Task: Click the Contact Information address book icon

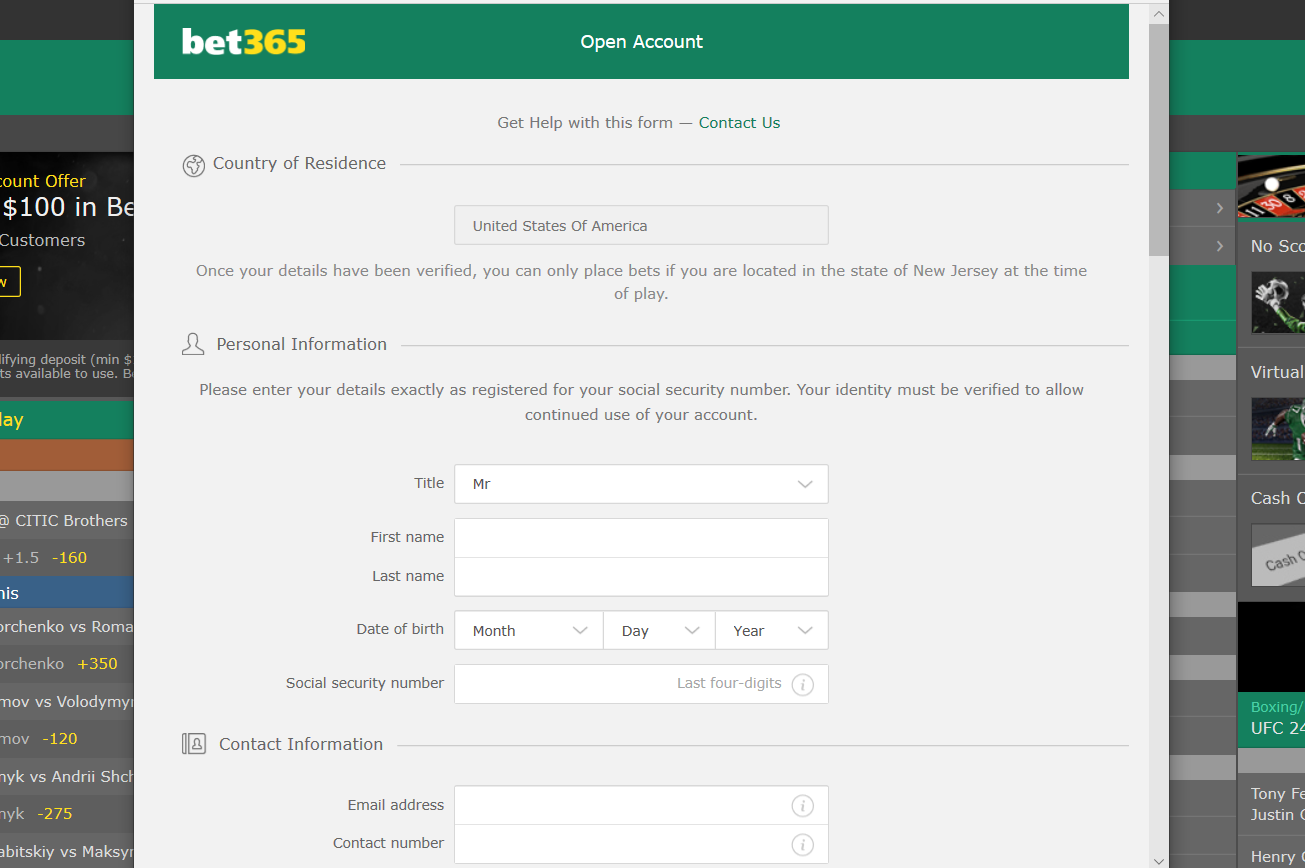Action: click(x=193, y=744)
